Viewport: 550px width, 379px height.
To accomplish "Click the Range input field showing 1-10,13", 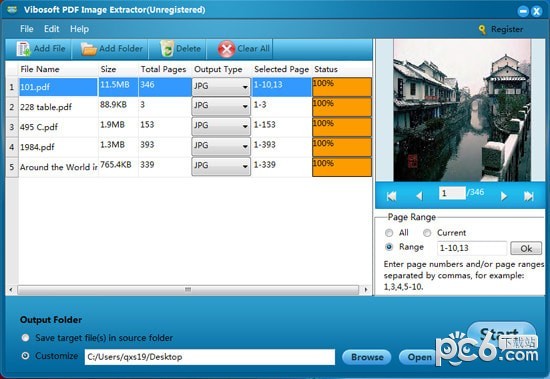I will 472,248.
